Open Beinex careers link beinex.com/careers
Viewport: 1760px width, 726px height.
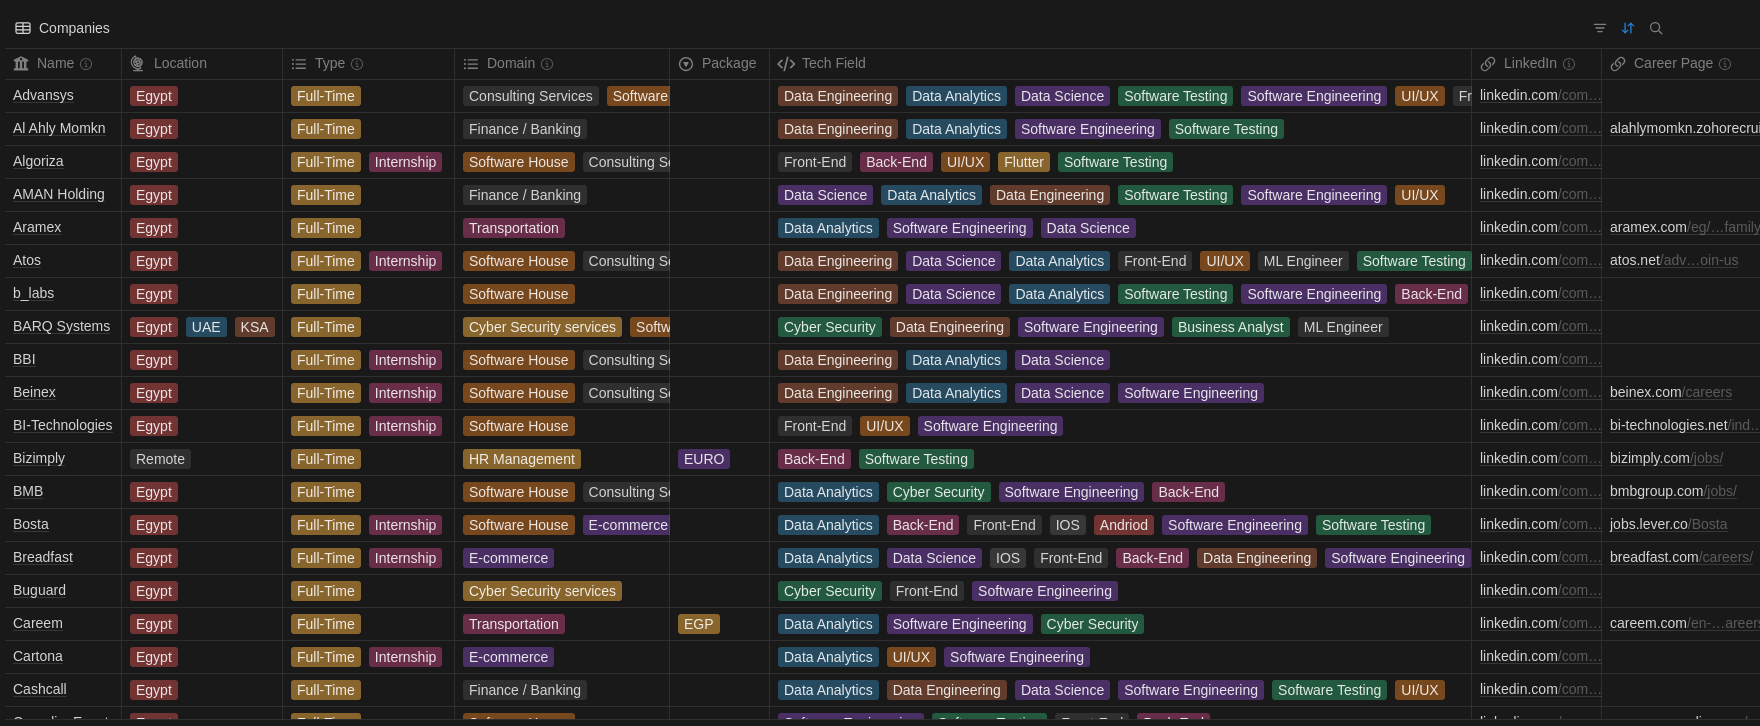point(1671,392)
